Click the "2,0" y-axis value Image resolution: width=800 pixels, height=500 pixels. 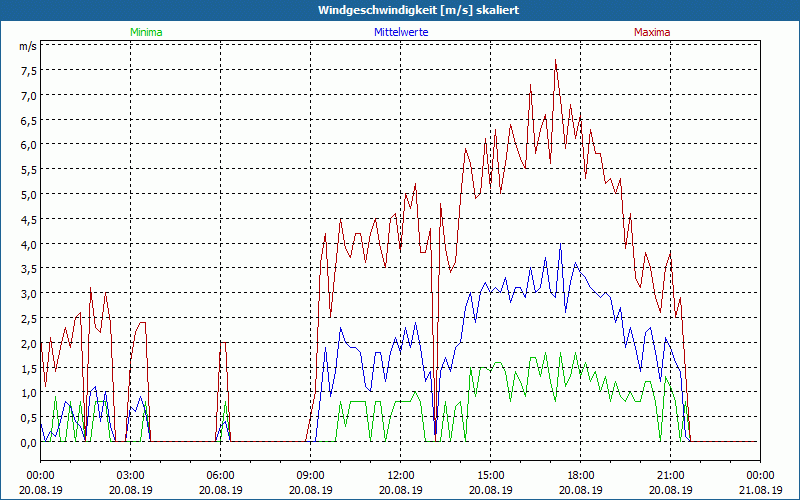tap(29, 343)
